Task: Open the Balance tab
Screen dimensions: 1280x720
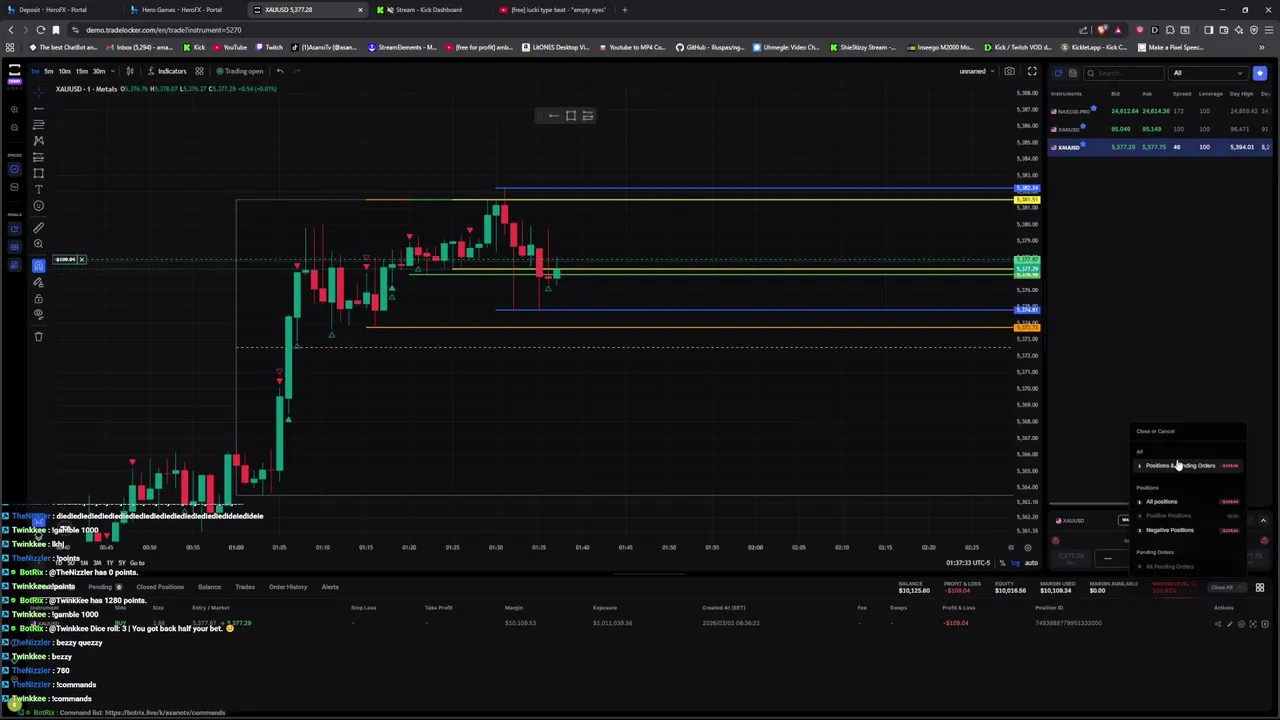Action: [209, 587]
